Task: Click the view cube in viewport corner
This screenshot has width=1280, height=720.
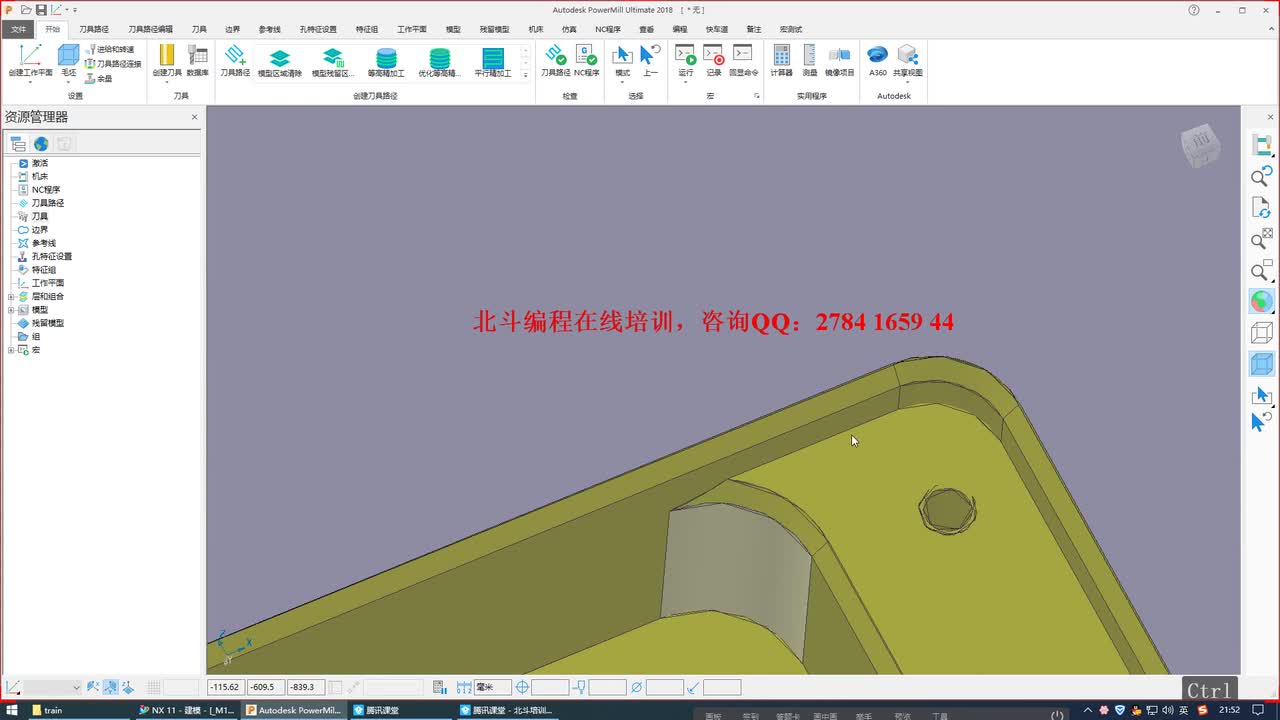Action: coord(1200,146)
